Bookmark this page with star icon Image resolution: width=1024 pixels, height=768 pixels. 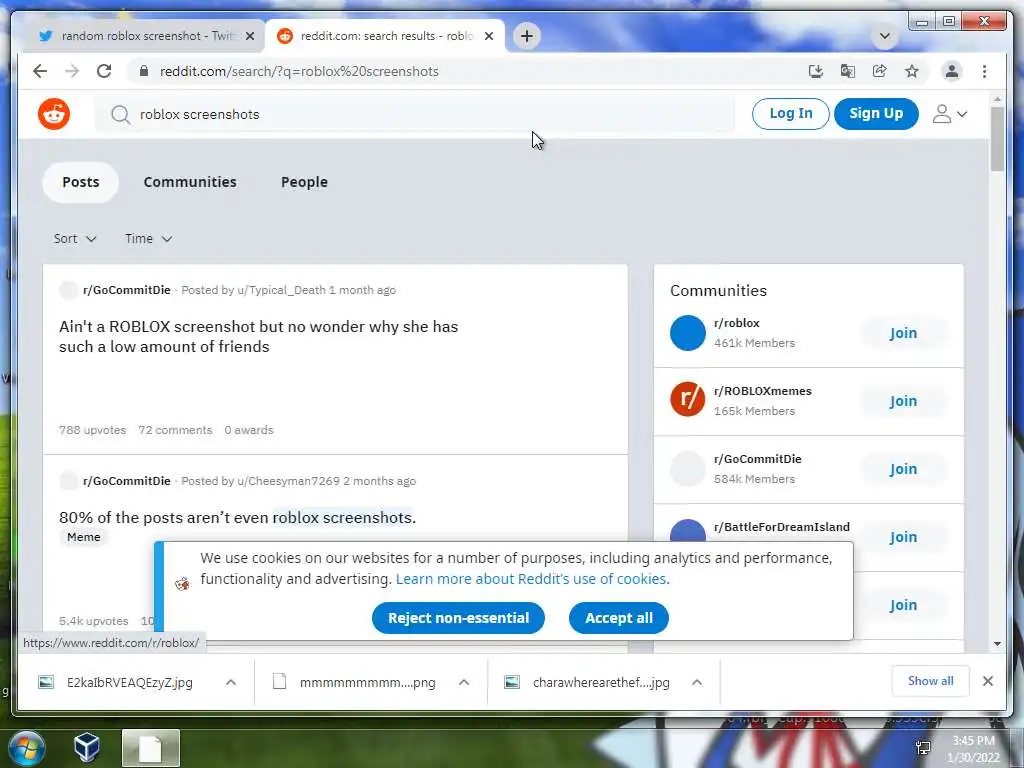(912, 71)
